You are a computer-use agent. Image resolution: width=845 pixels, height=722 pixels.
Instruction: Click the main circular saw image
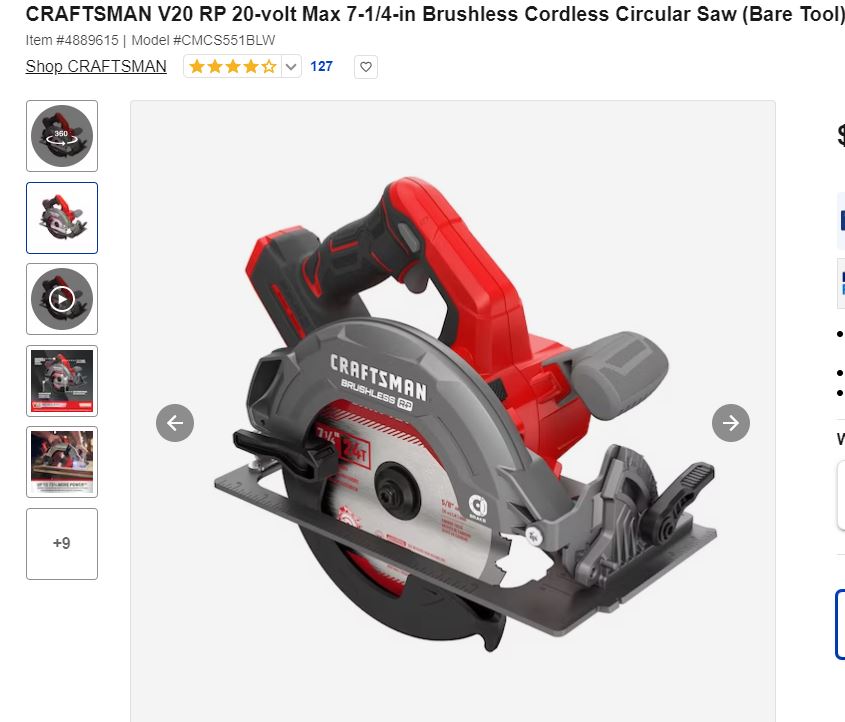pos(453,412)
